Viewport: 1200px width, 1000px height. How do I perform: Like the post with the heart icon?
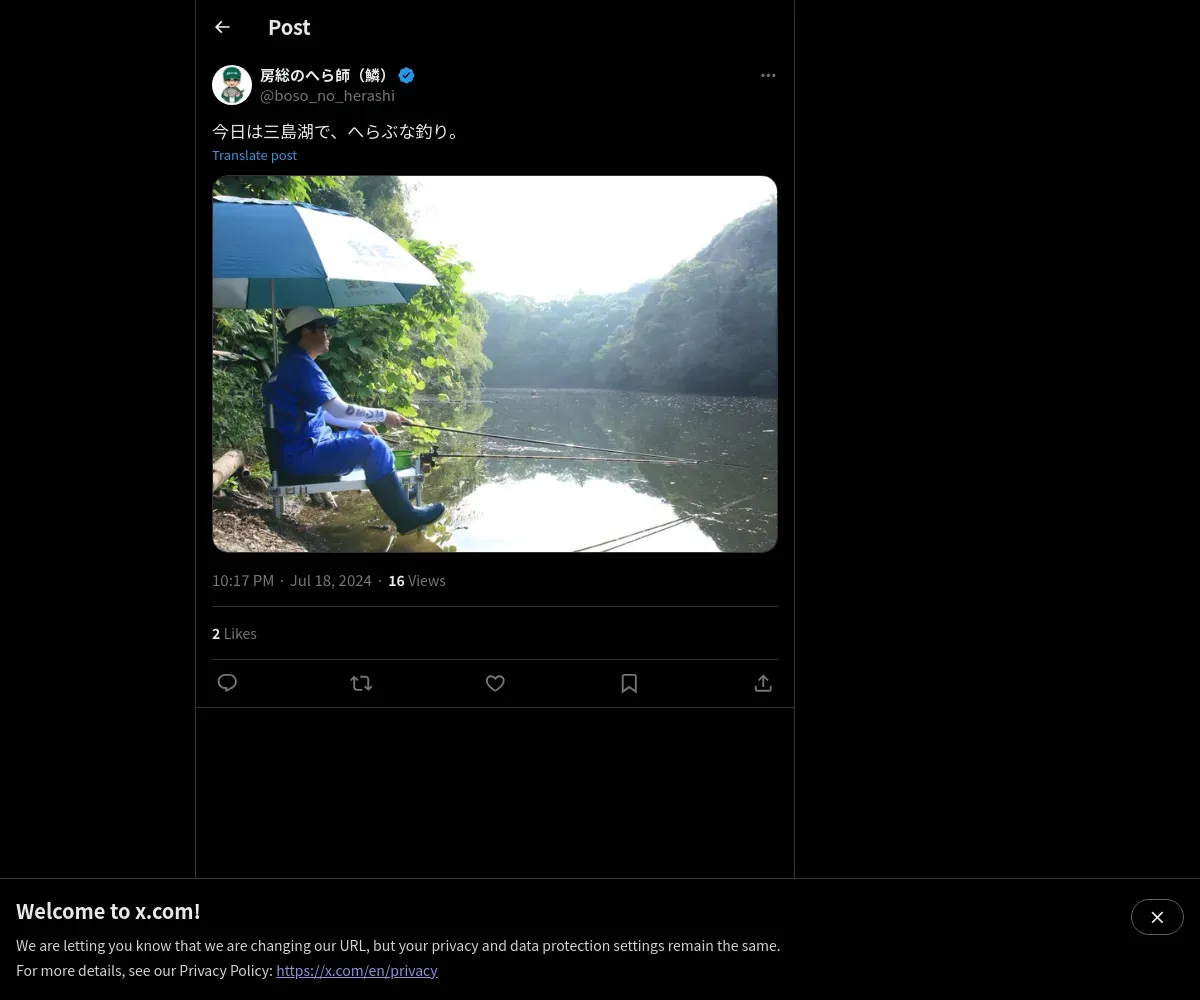495,683
